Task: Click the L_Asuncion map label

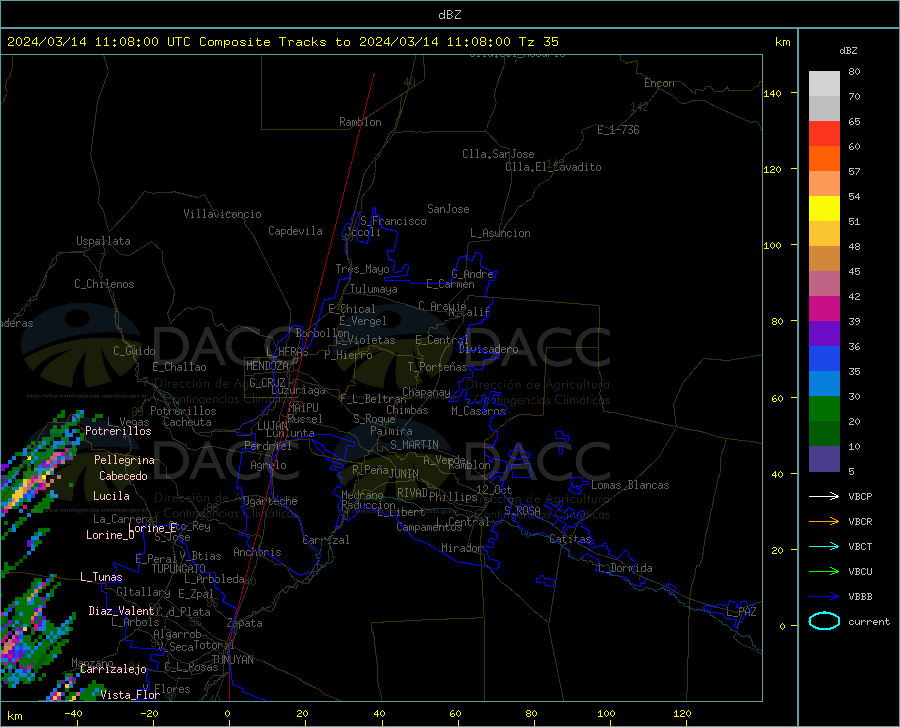Action: (500, 233)
